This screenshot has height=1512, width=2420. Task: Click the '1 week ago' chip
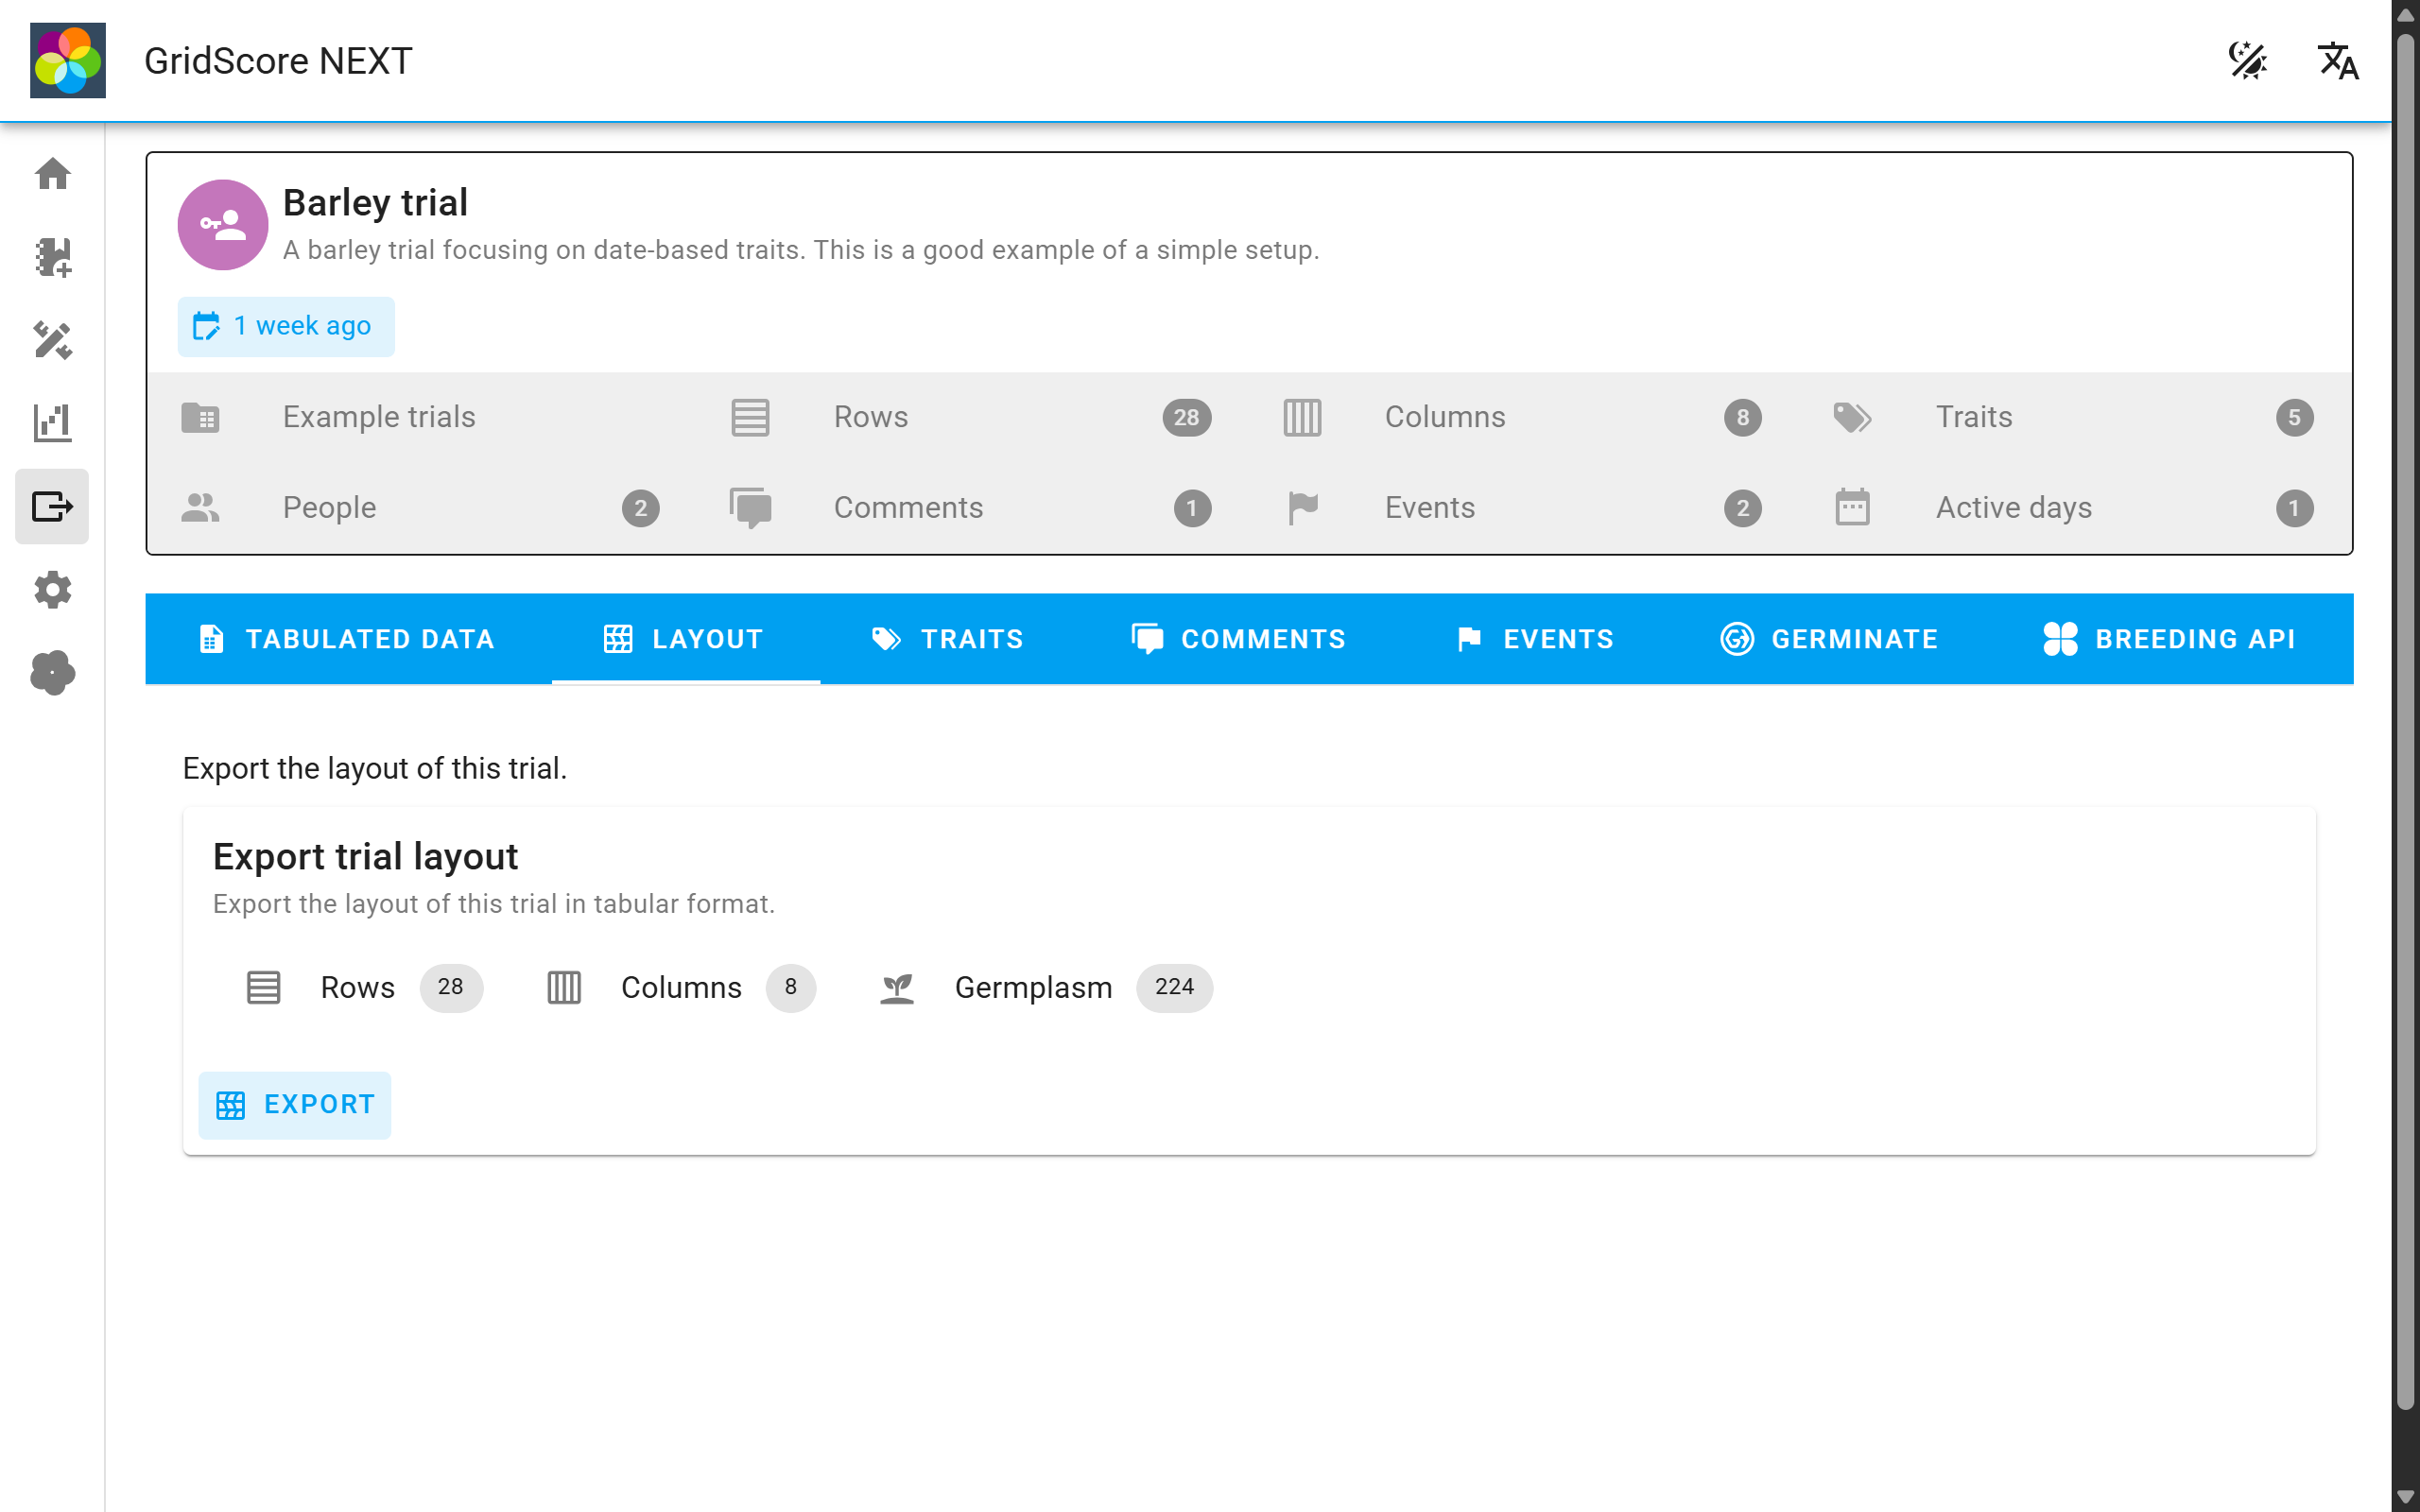tap(286, 326)
